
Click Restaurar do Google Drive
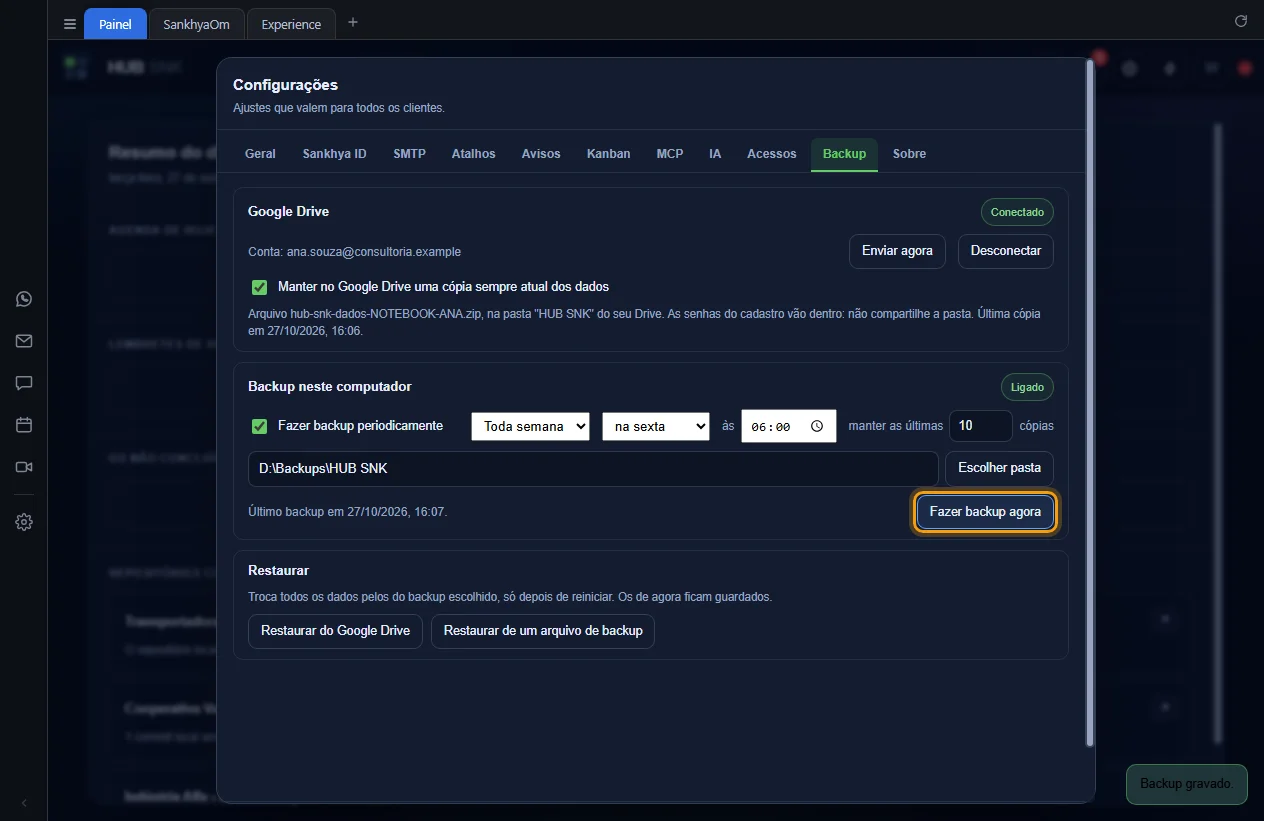click(x=335, y=631)
